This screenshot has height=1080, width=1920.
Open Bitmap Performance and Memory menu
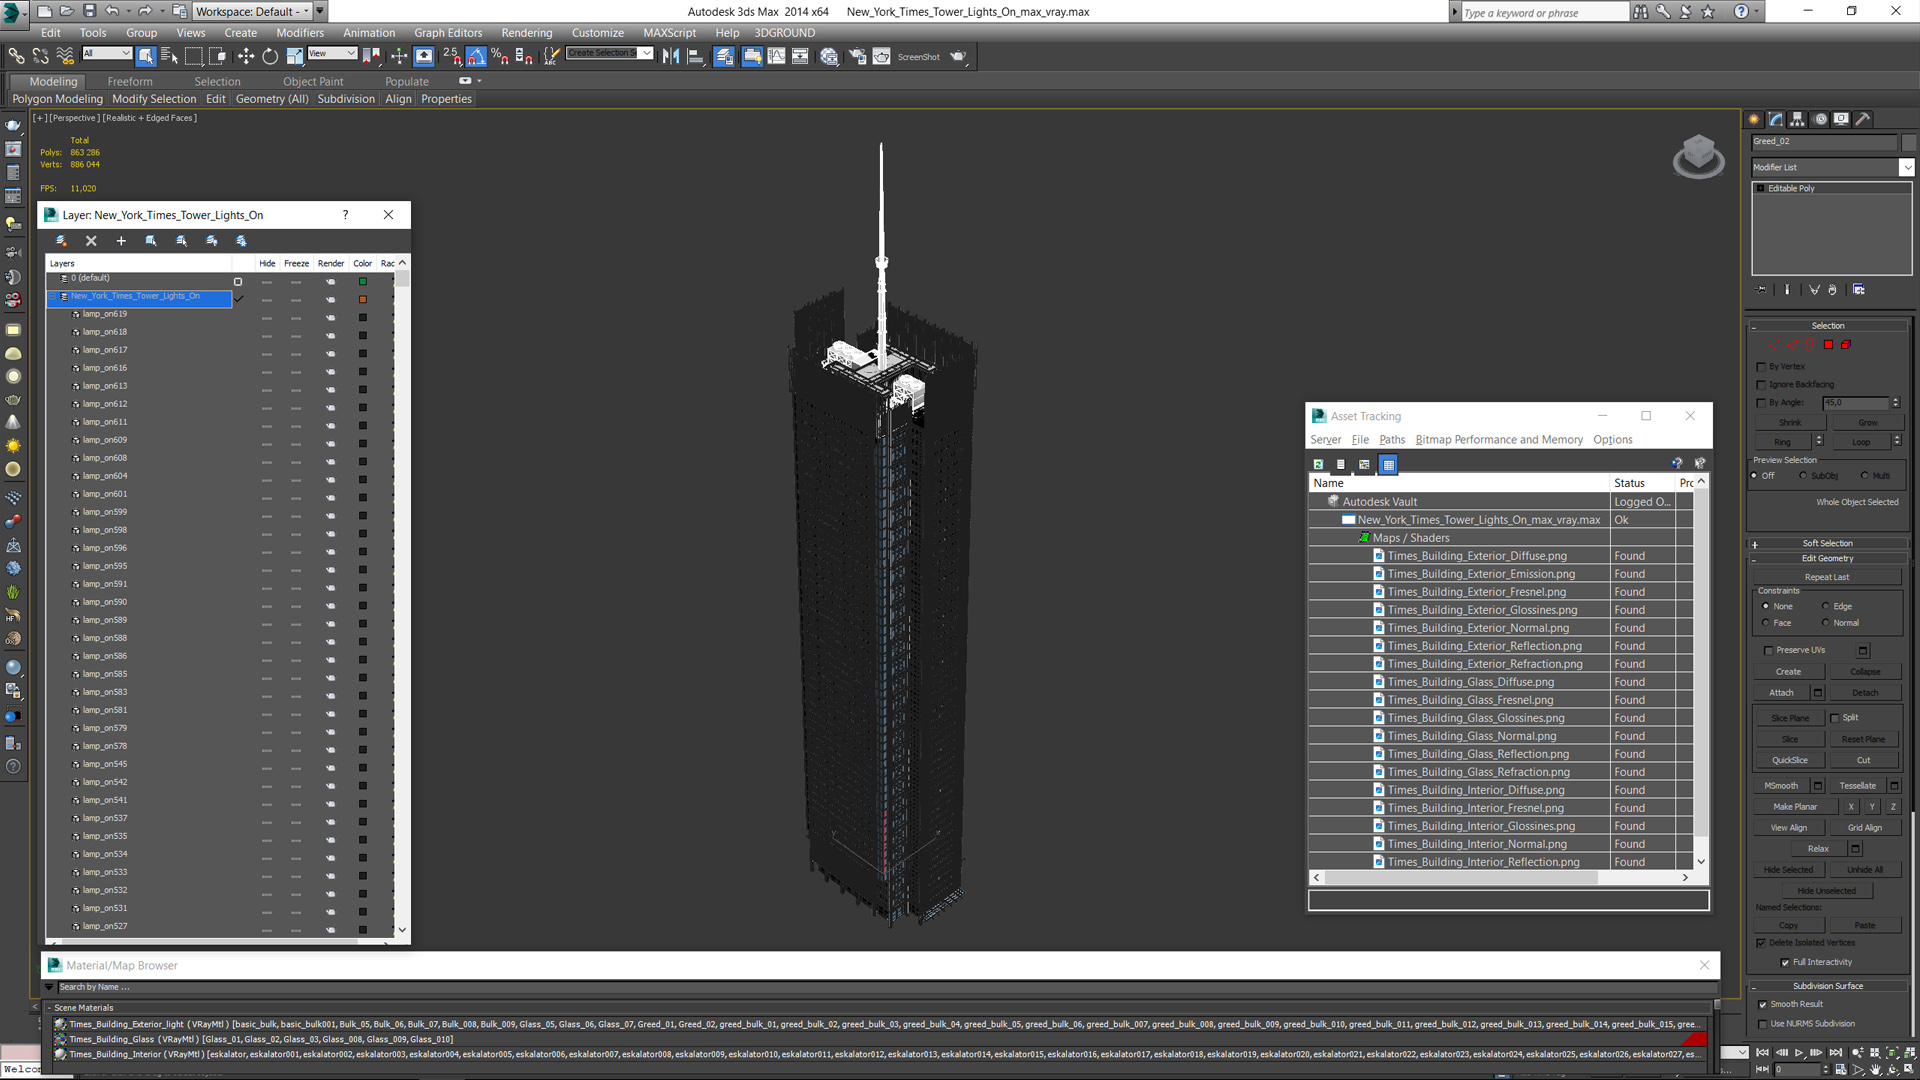click(1499, 440)
